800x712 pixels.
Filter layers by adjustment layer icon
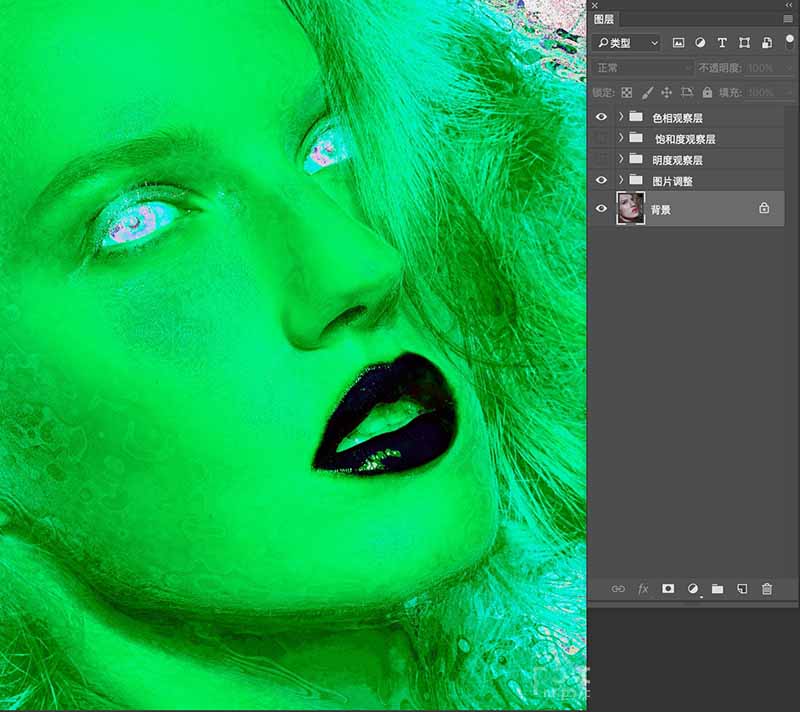(x=700, y=43)
